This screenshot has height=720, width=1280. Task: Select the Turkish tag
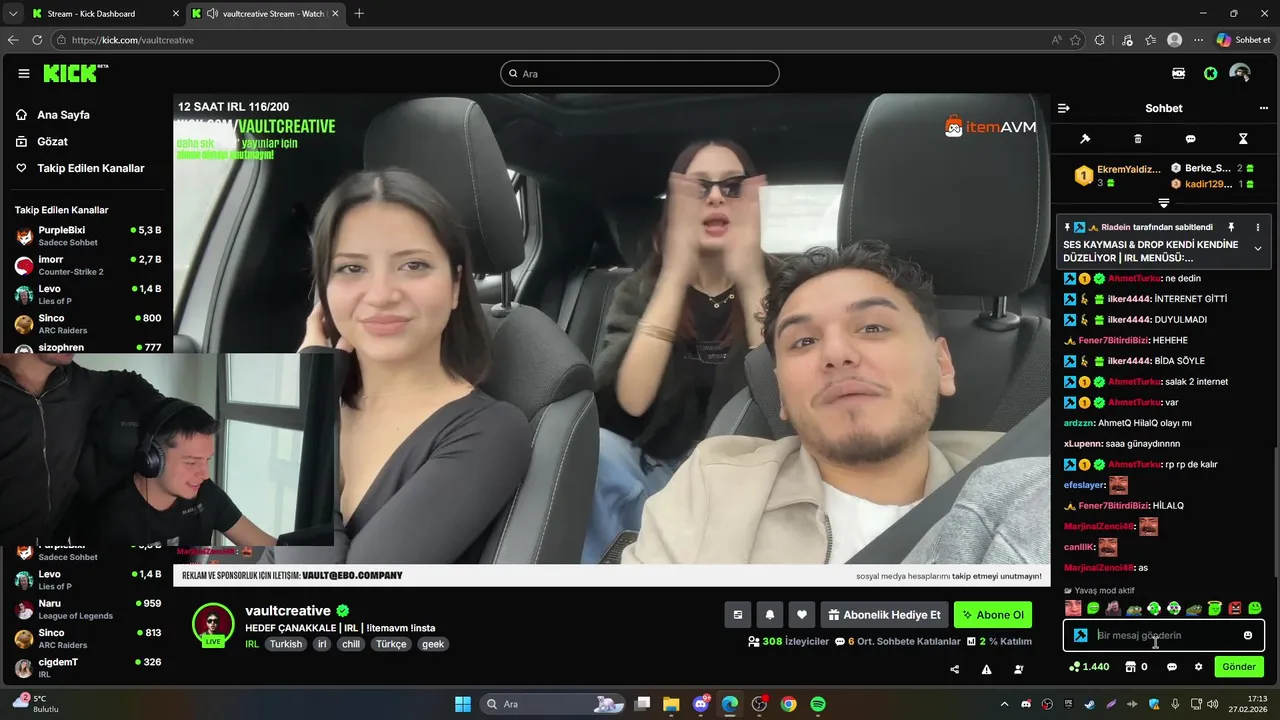pyautogui.click(x=285, y=644)
